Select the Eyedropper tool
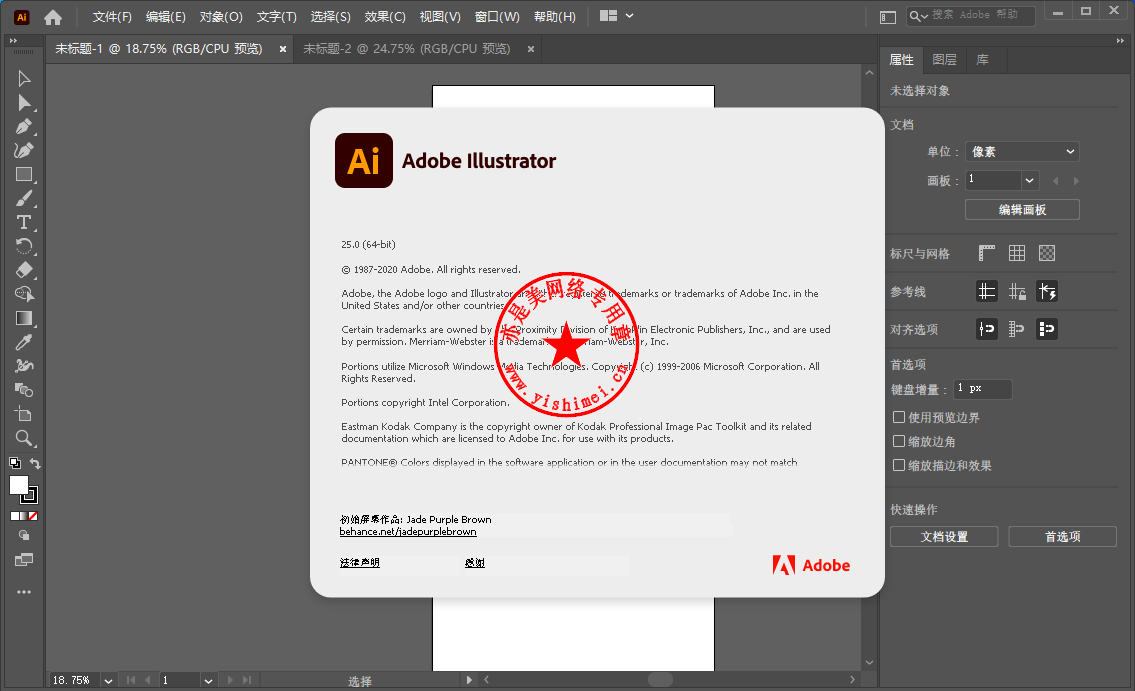The height and width of the screenshot is (691, 1135). click(x=24, y=342)
